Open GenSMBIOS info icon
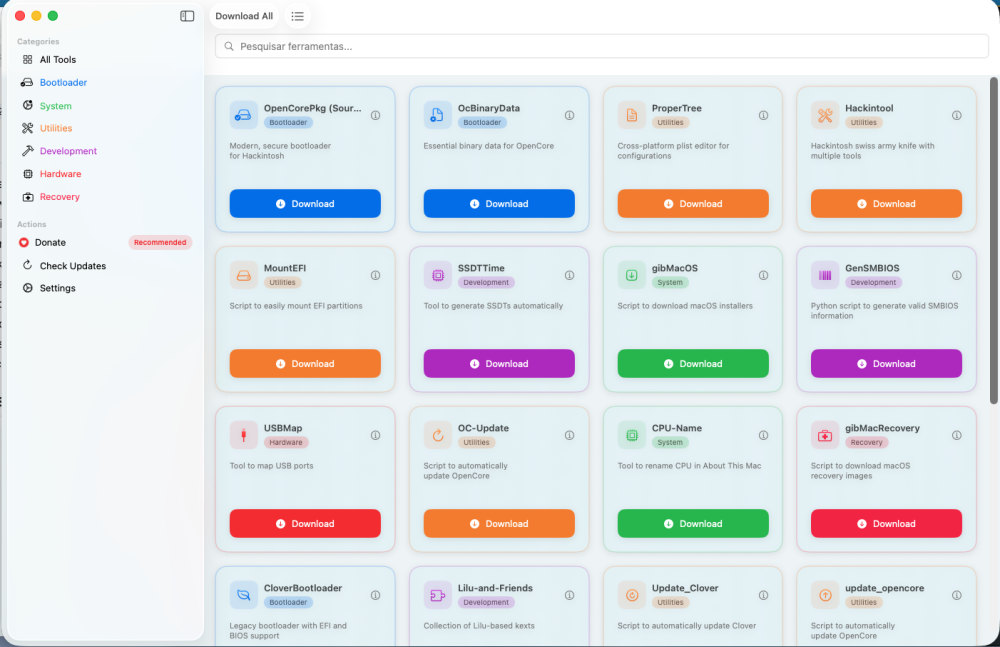 [957, 276]
